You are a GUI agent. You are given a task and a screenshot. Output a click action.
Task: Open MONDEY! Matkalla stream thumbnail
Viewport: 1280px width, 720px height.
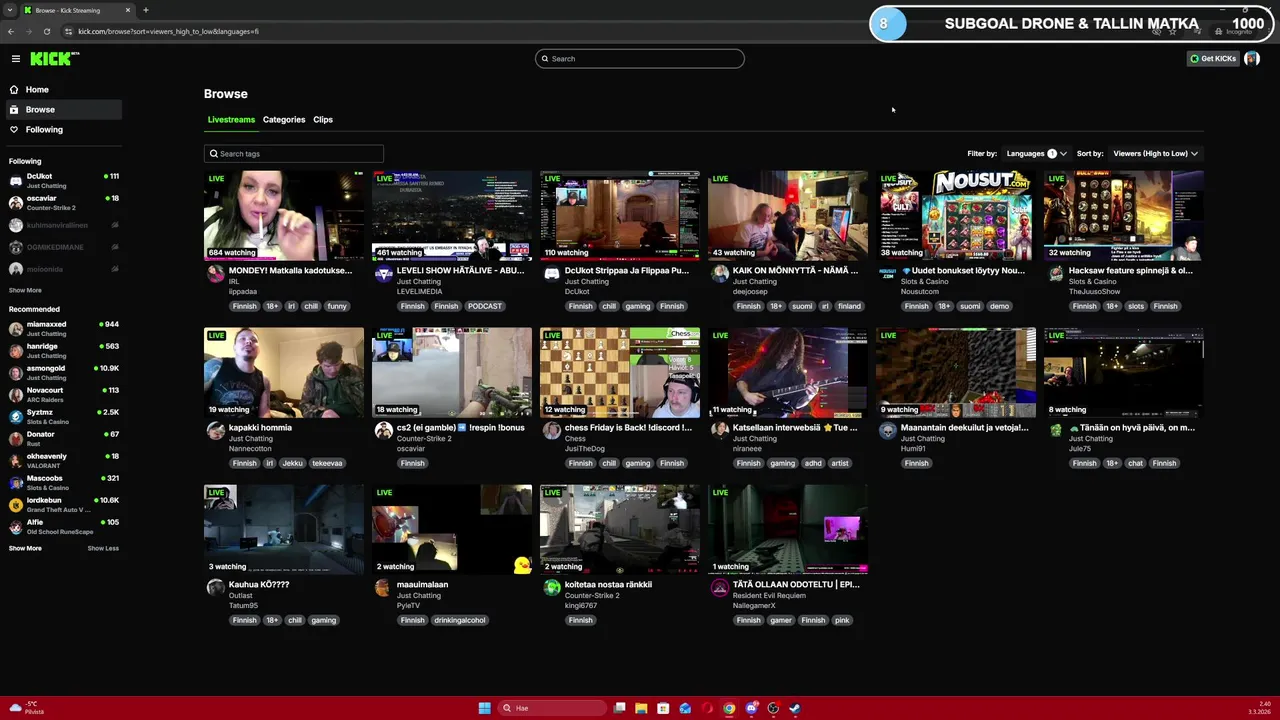click(284, 215)
